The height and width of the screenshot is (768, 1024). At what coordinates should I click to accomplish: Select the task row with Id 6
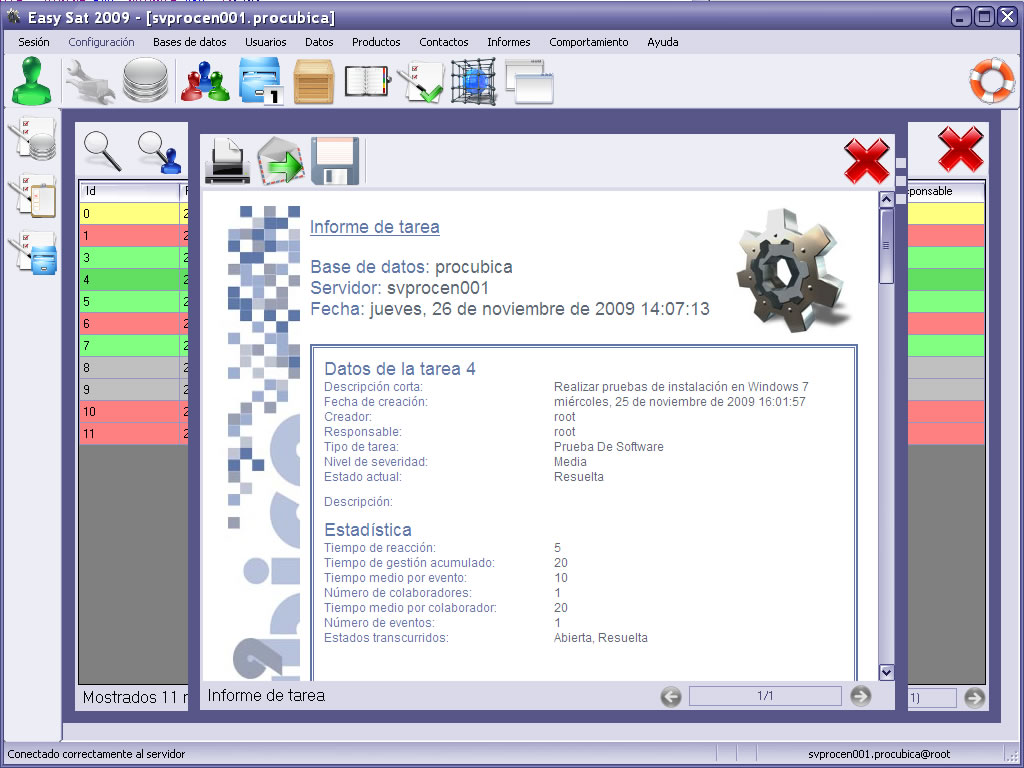[133, 323]
